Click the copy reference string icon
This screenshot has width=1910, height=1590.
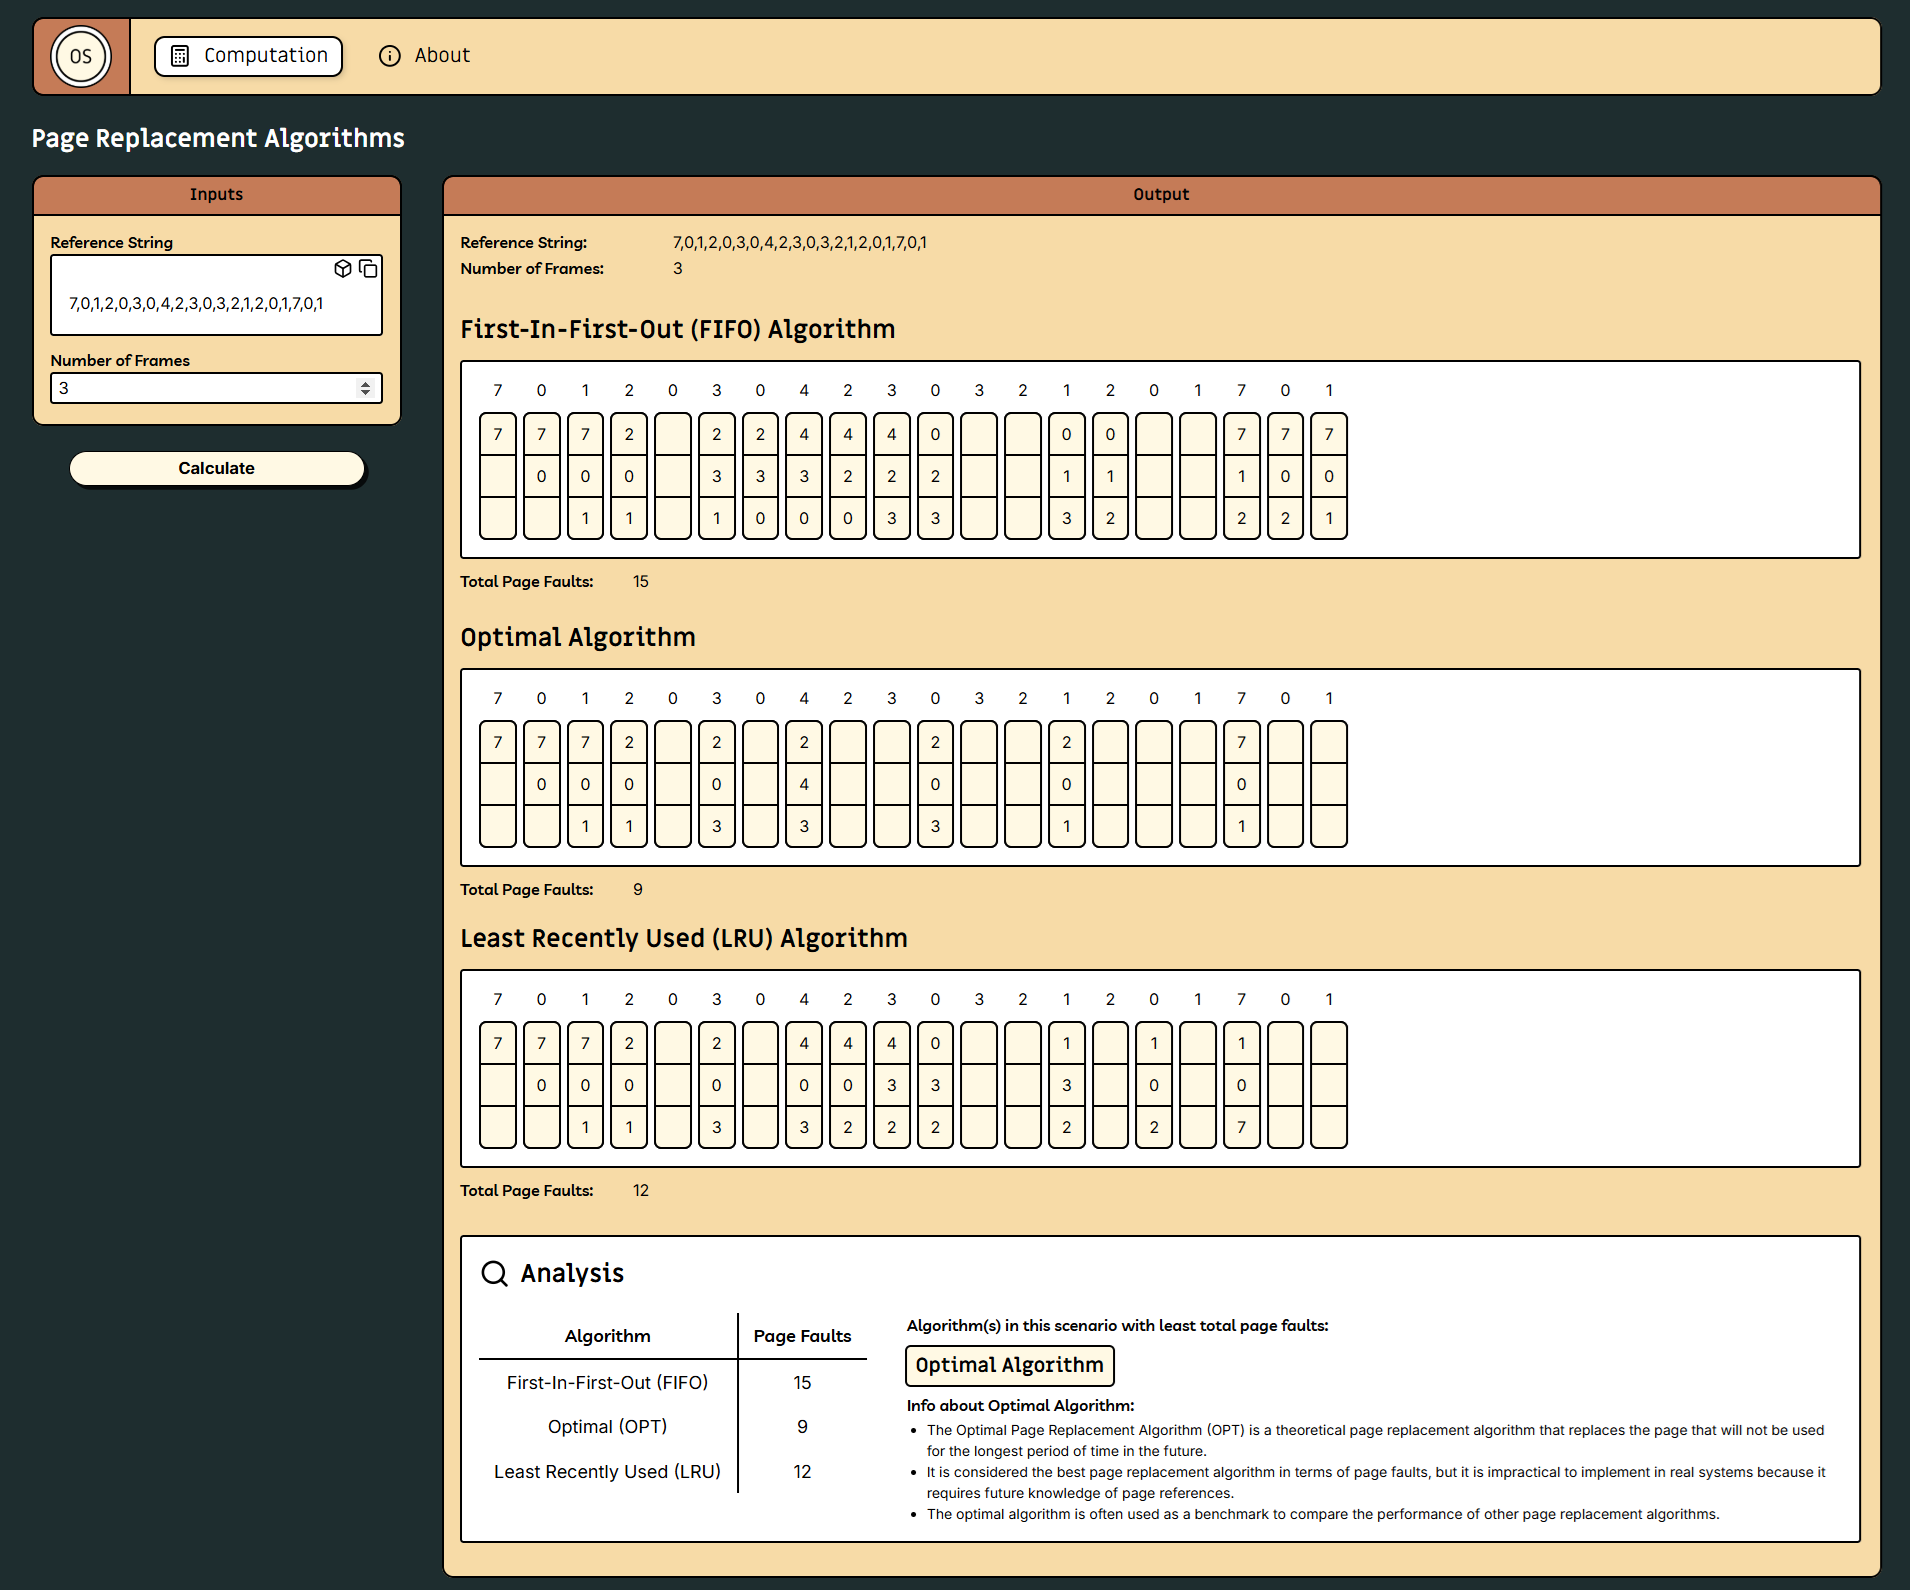[368, 268]
